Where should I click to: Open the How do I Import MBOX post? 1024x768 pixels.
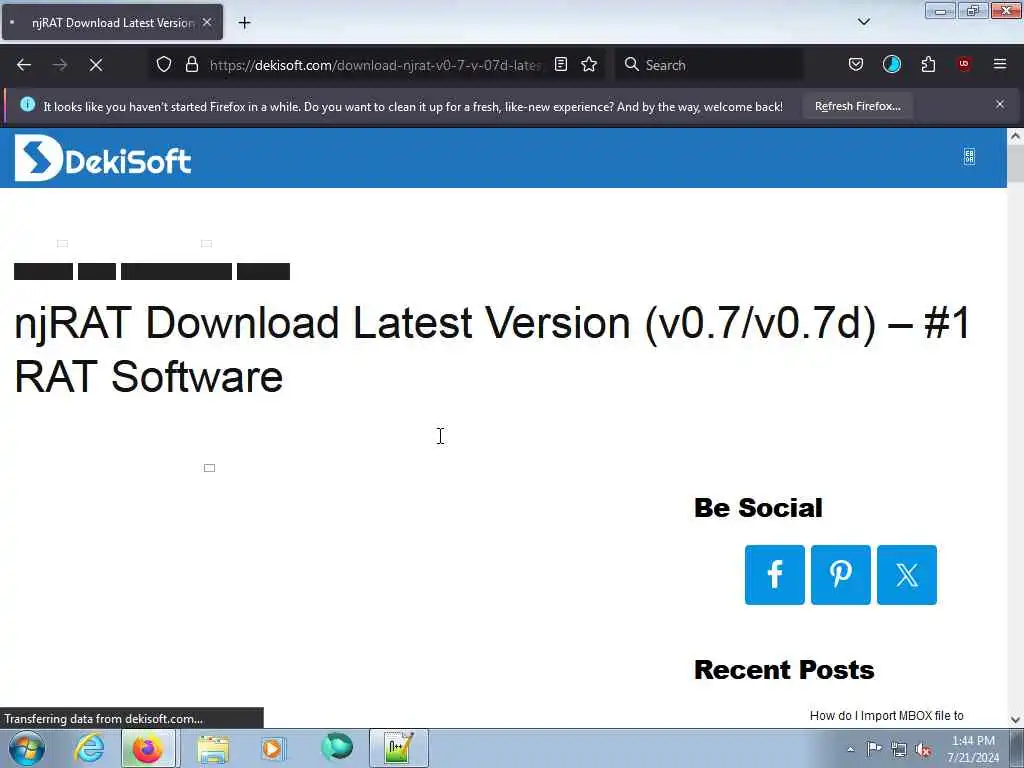click(886, 716)
